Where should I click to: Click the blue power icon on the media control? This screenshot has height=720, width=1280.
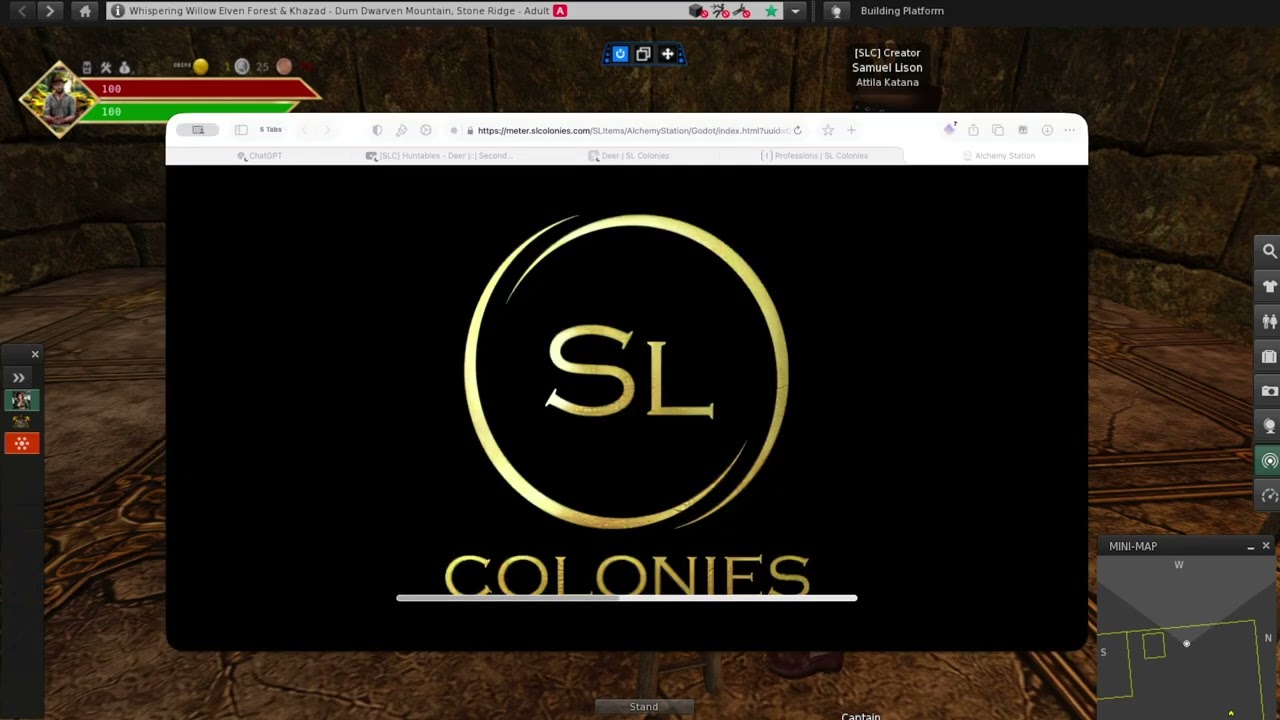point(620,54)
